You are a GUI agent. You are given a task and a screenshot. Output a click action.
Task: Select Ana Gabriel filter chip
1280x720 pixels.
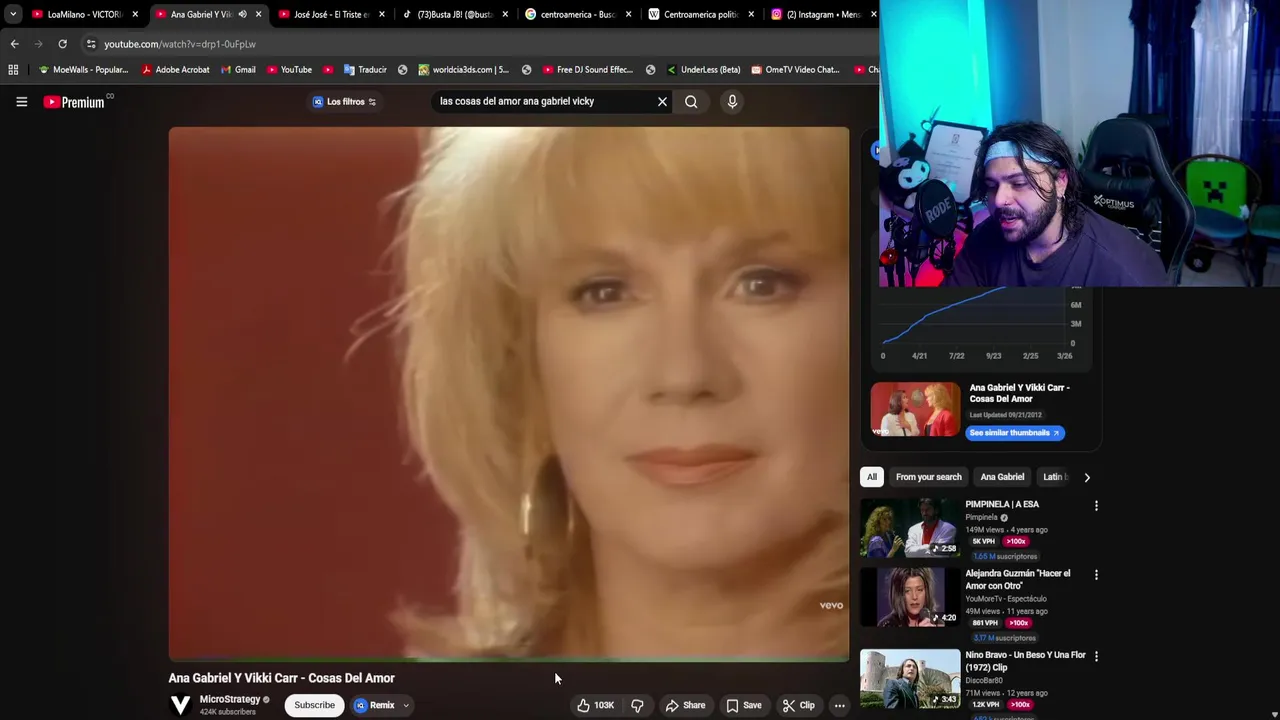tap(1002, 477)
